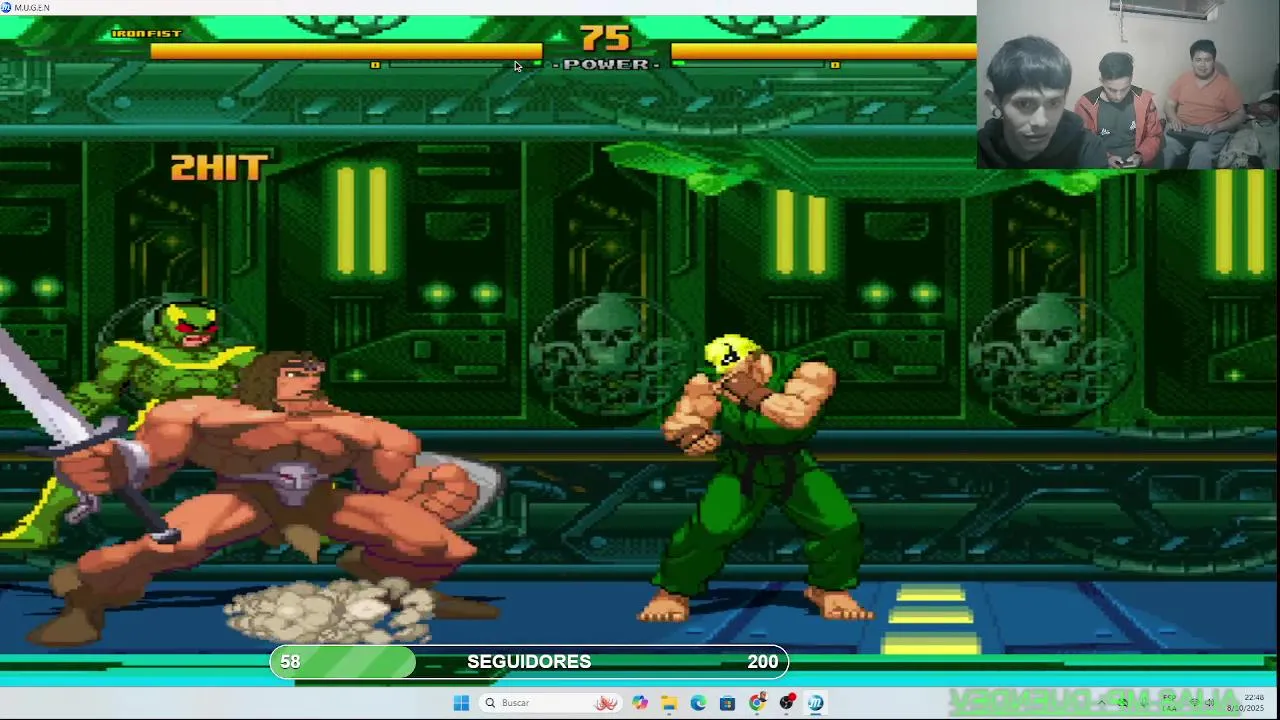Click player two's yellow life bar
This screenshot has width=1280, height=720.
click(824, 51)
